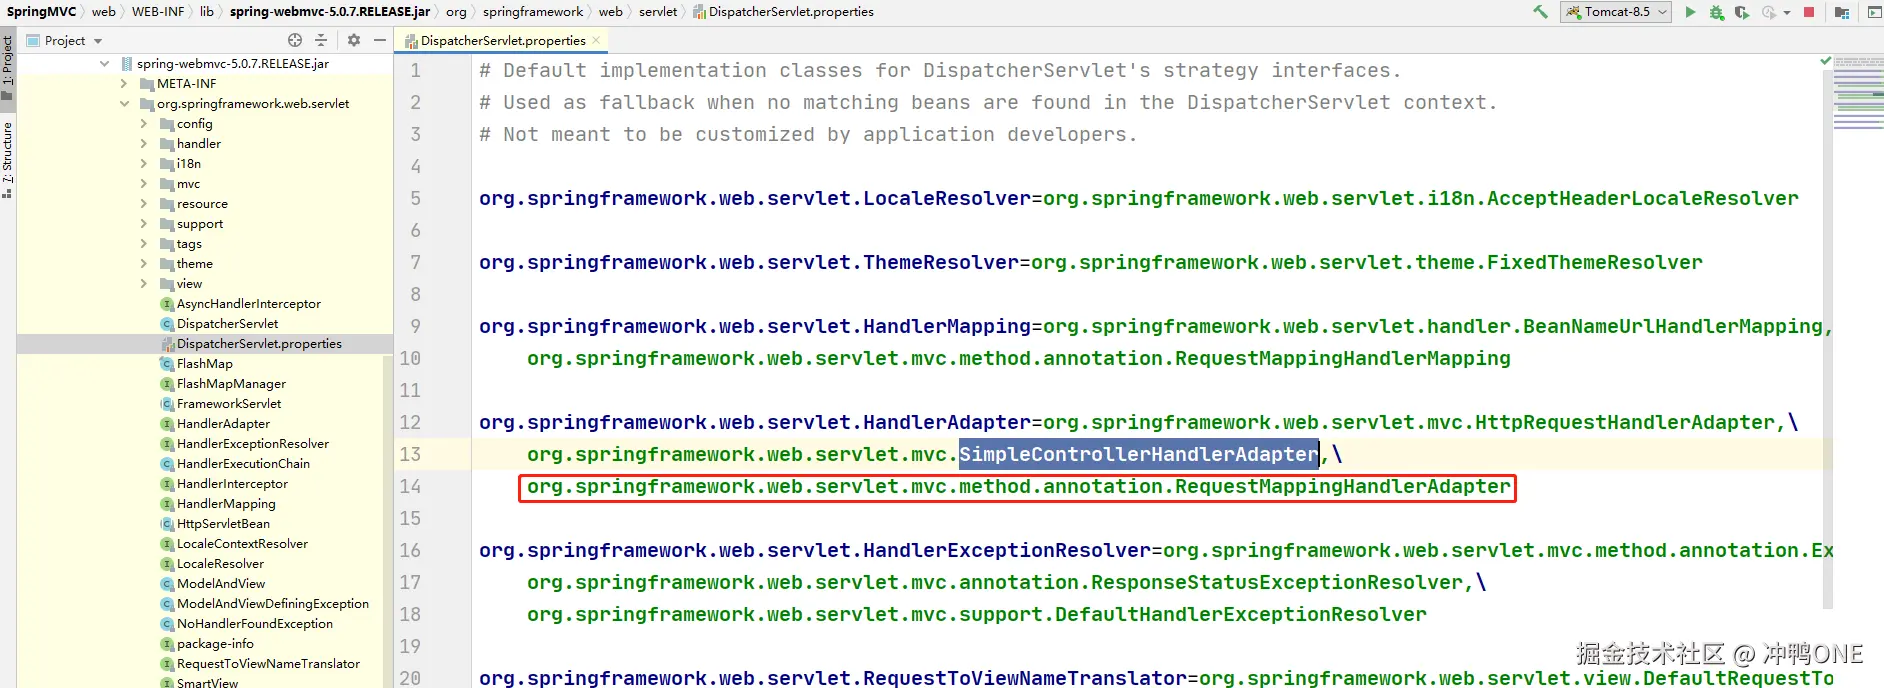
Task: Locate current file with the crosshair icon
Action: (x=295, y=40)
